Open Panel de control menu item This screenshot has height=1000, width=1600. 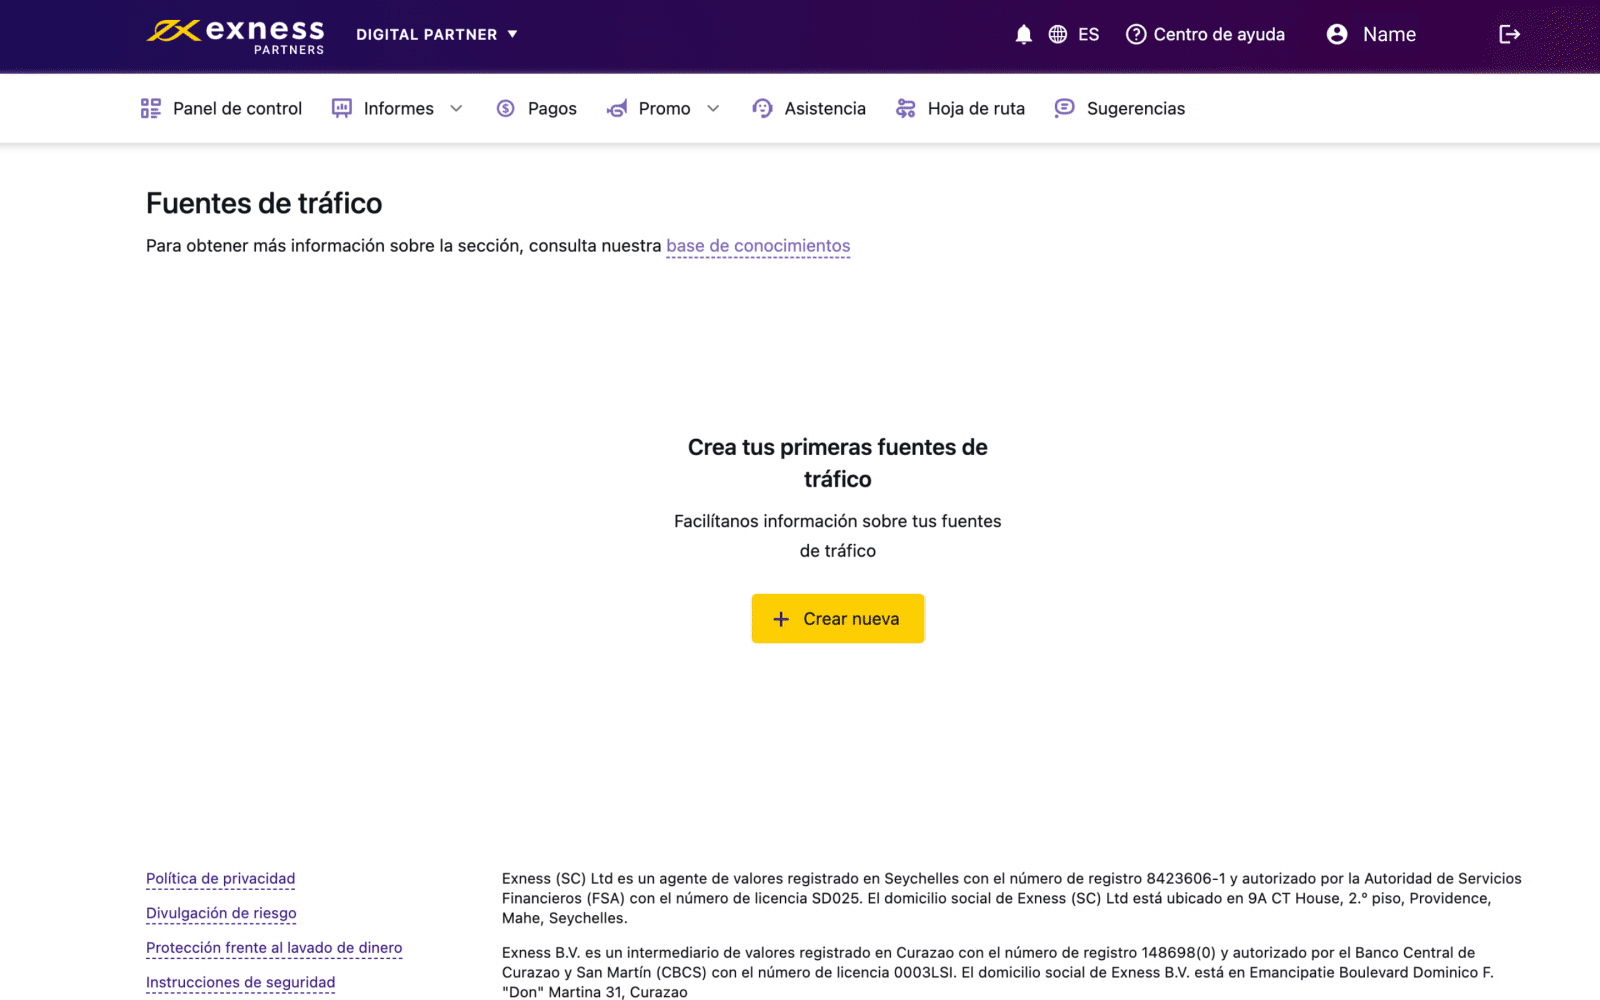pyautogui.click(x=221, y=108)
